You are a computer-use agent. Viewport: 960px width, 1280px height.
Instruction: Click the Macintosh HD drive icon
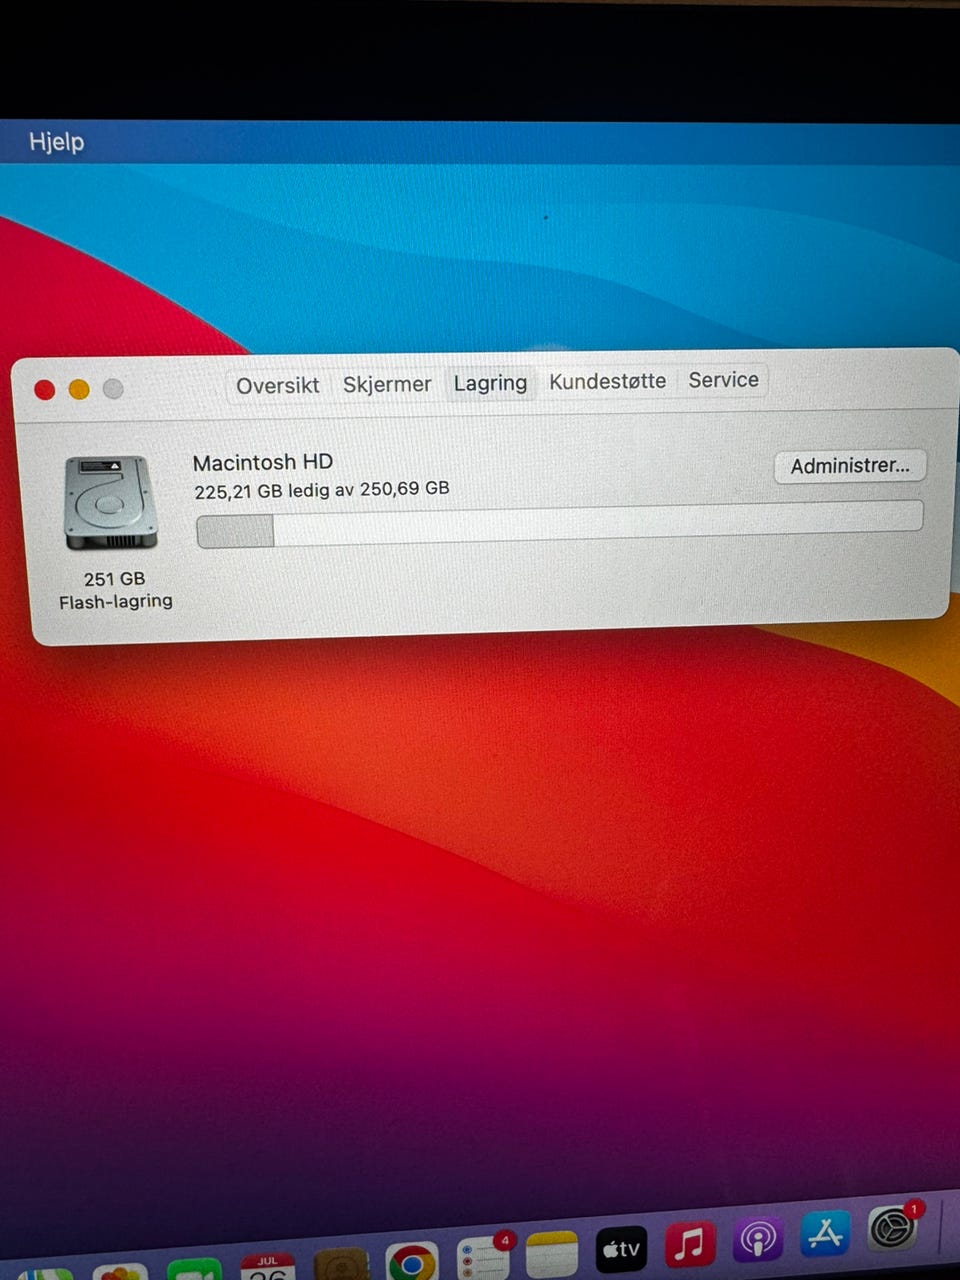tap(111, 503)
